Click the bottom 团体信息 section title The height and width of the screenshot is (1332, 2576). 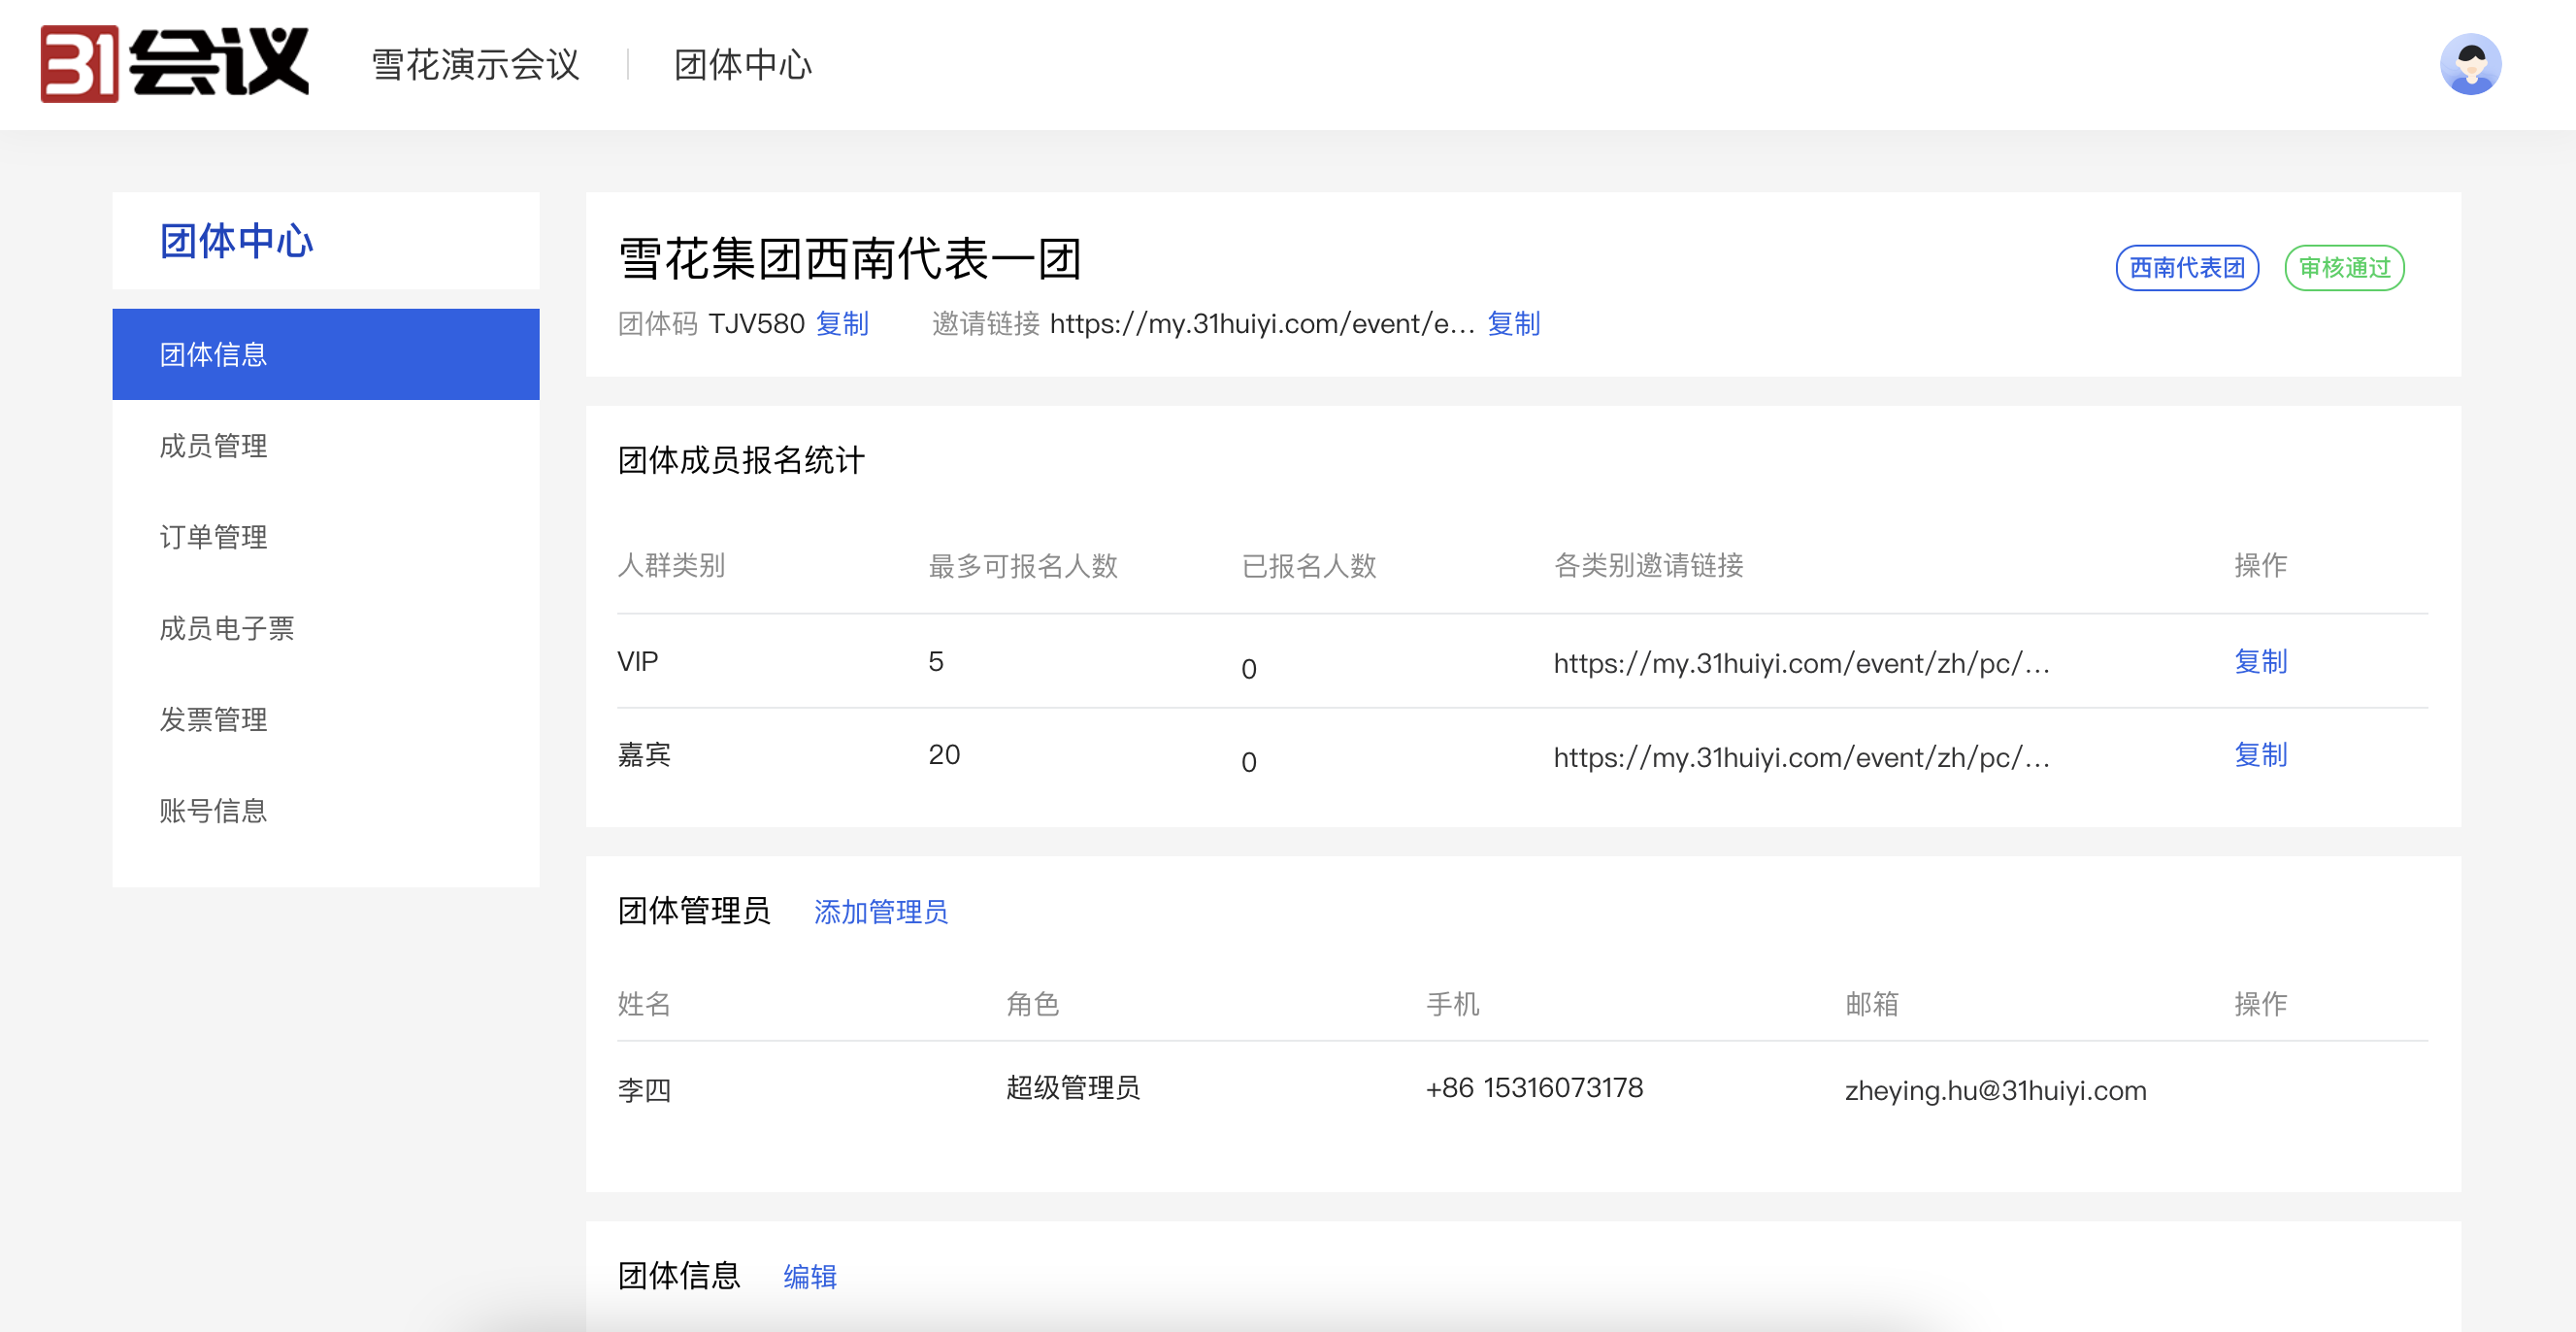[679, 1276]
